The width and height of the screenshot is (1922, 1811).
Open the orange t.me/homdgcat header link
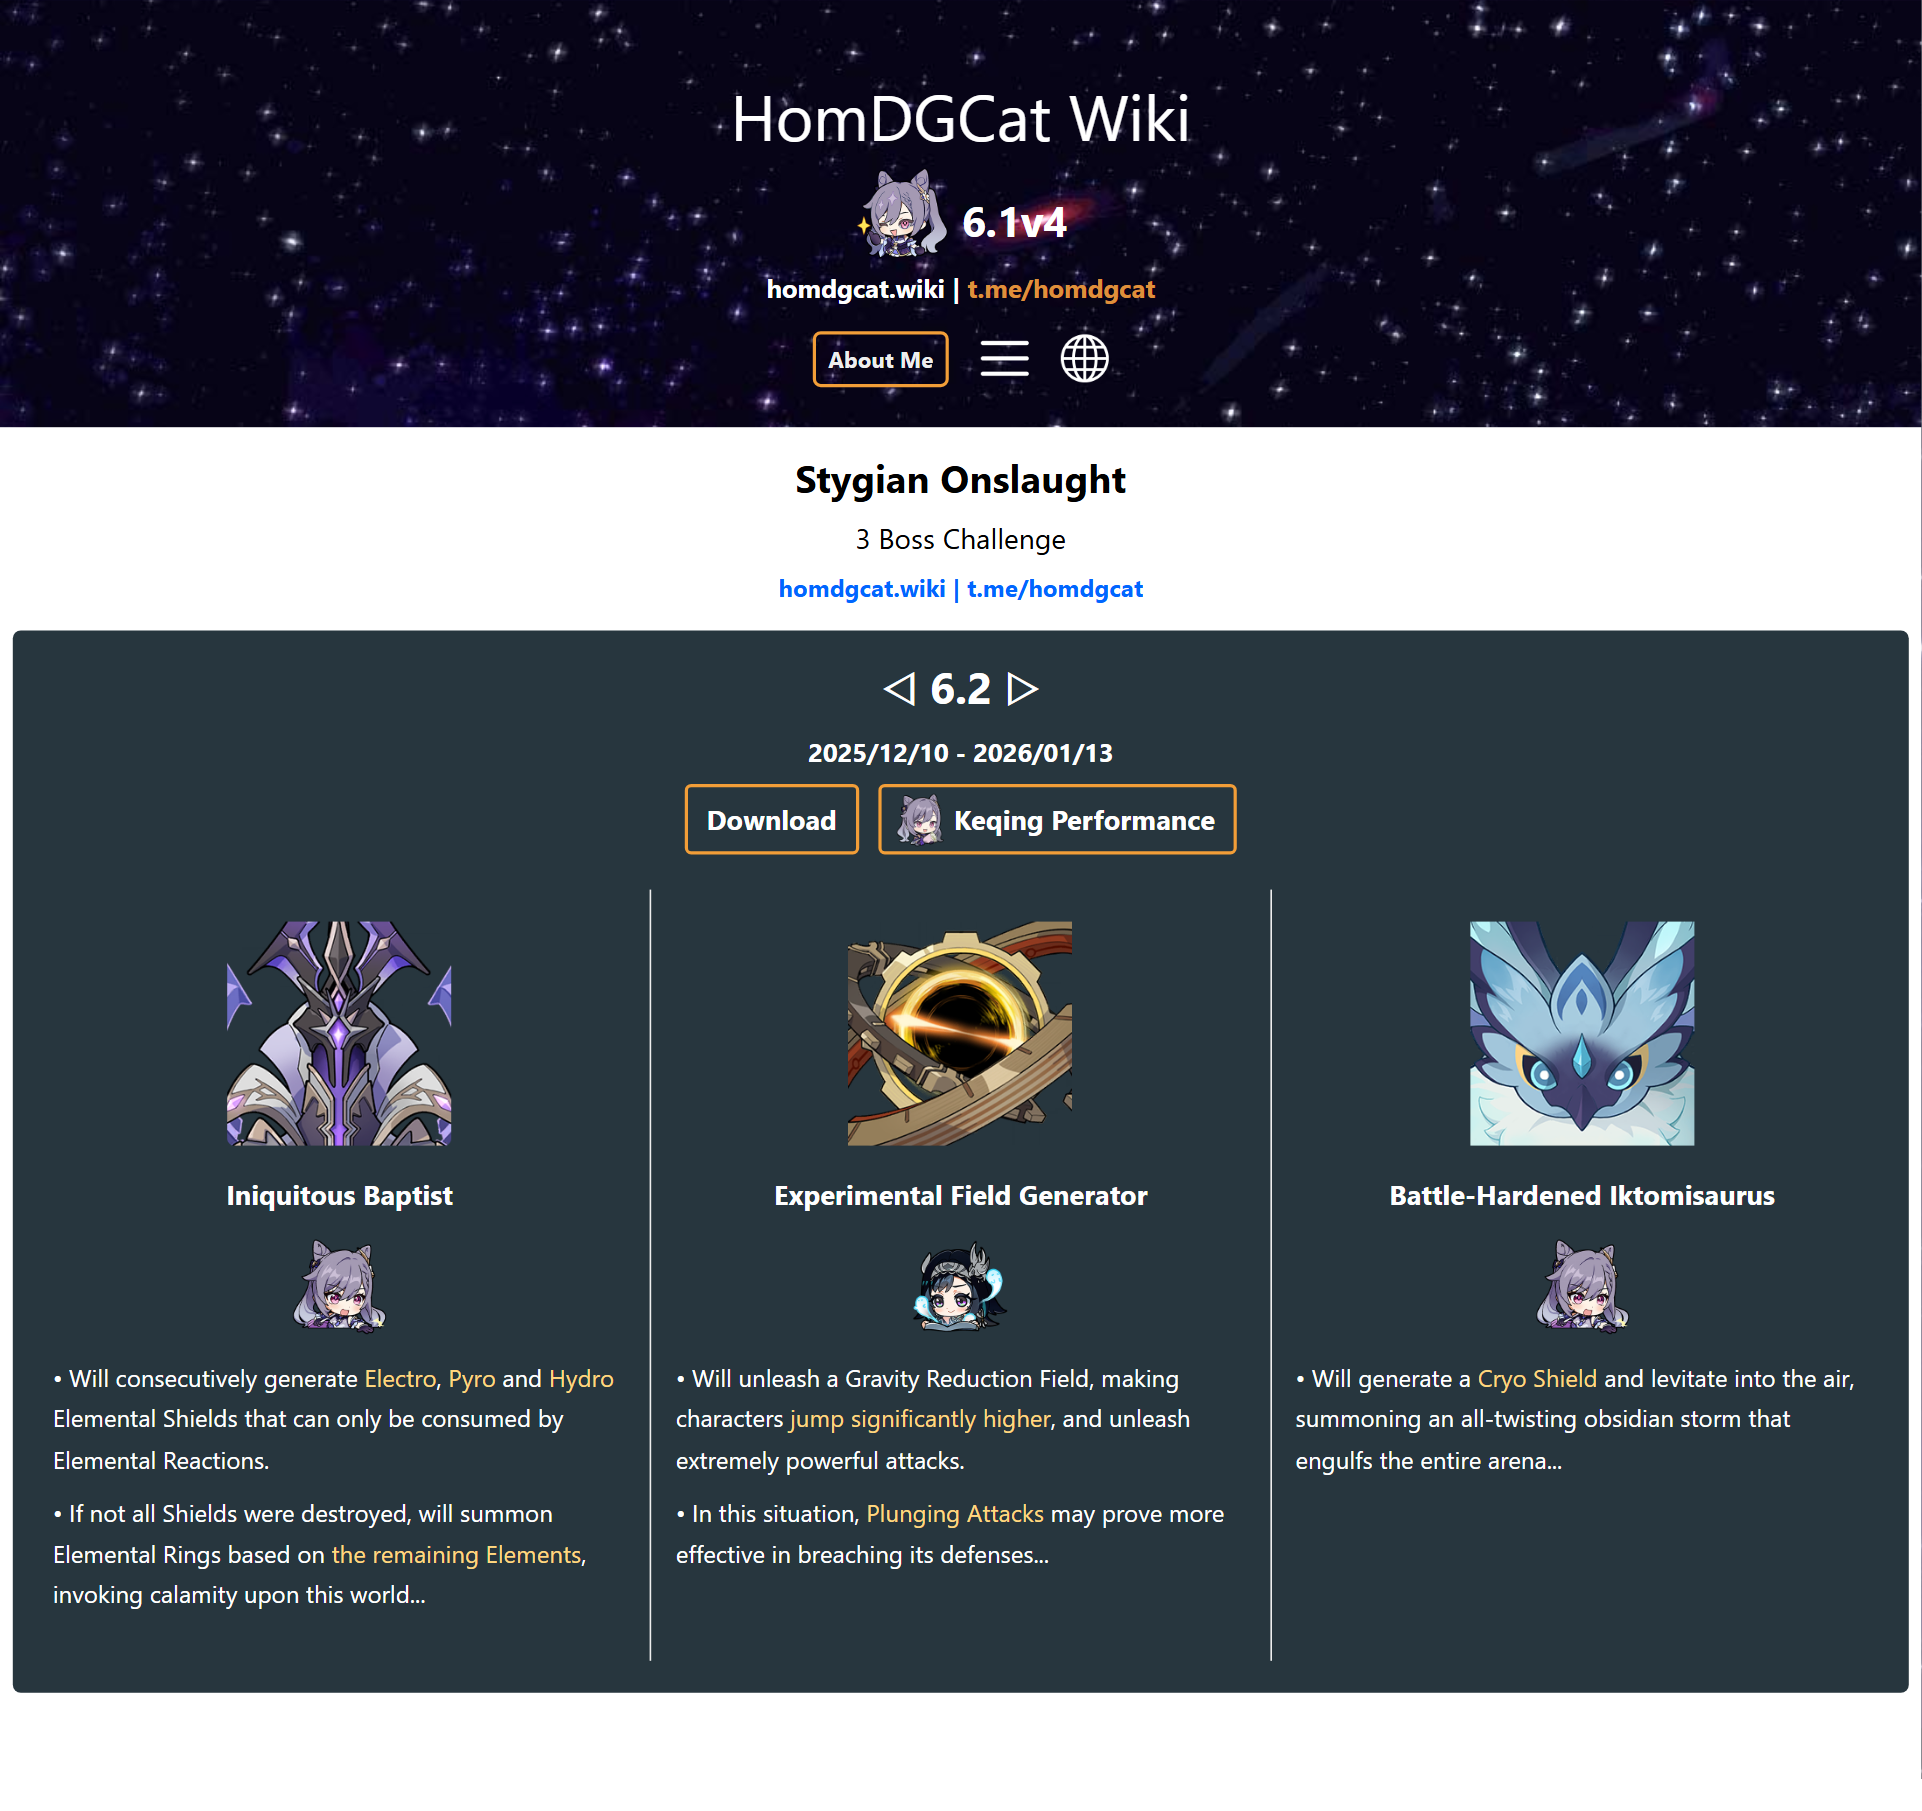pyautogui.click(x=1061, y=289)
